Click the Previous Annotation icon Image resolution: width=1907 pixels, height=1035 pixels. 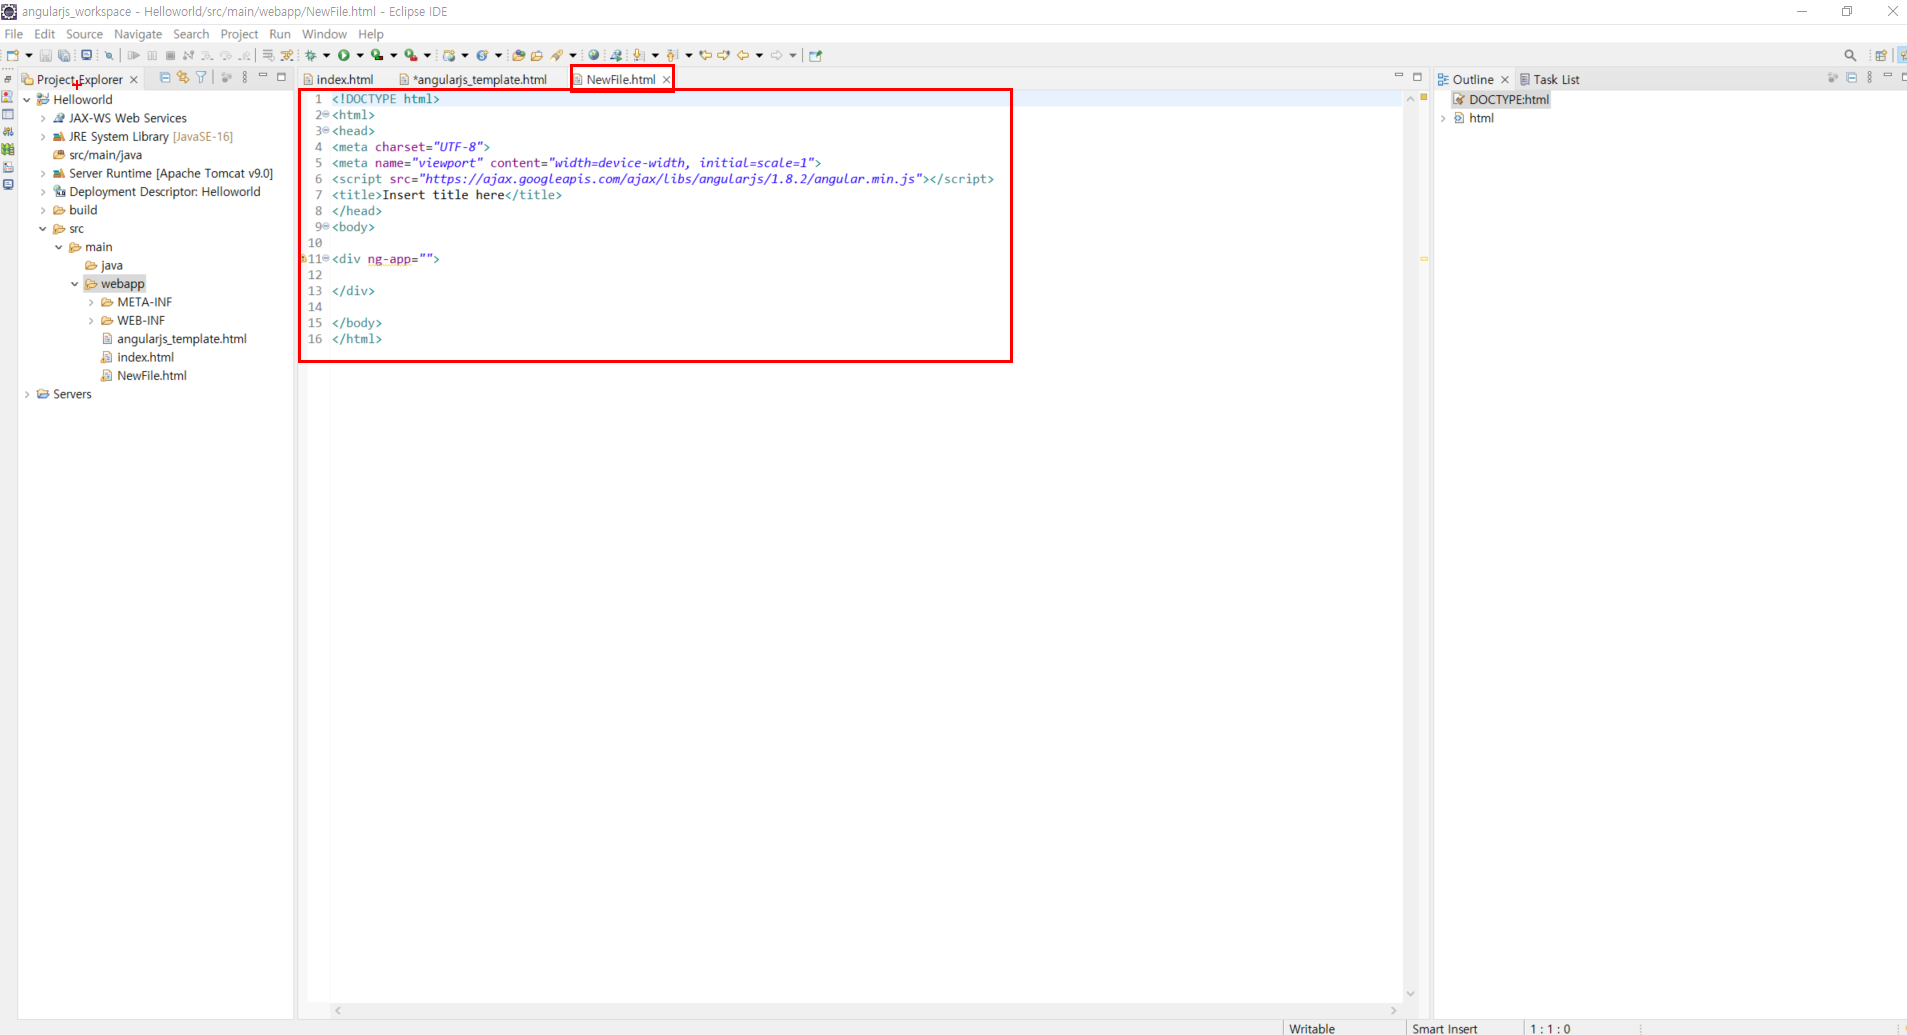coord(671,55)
